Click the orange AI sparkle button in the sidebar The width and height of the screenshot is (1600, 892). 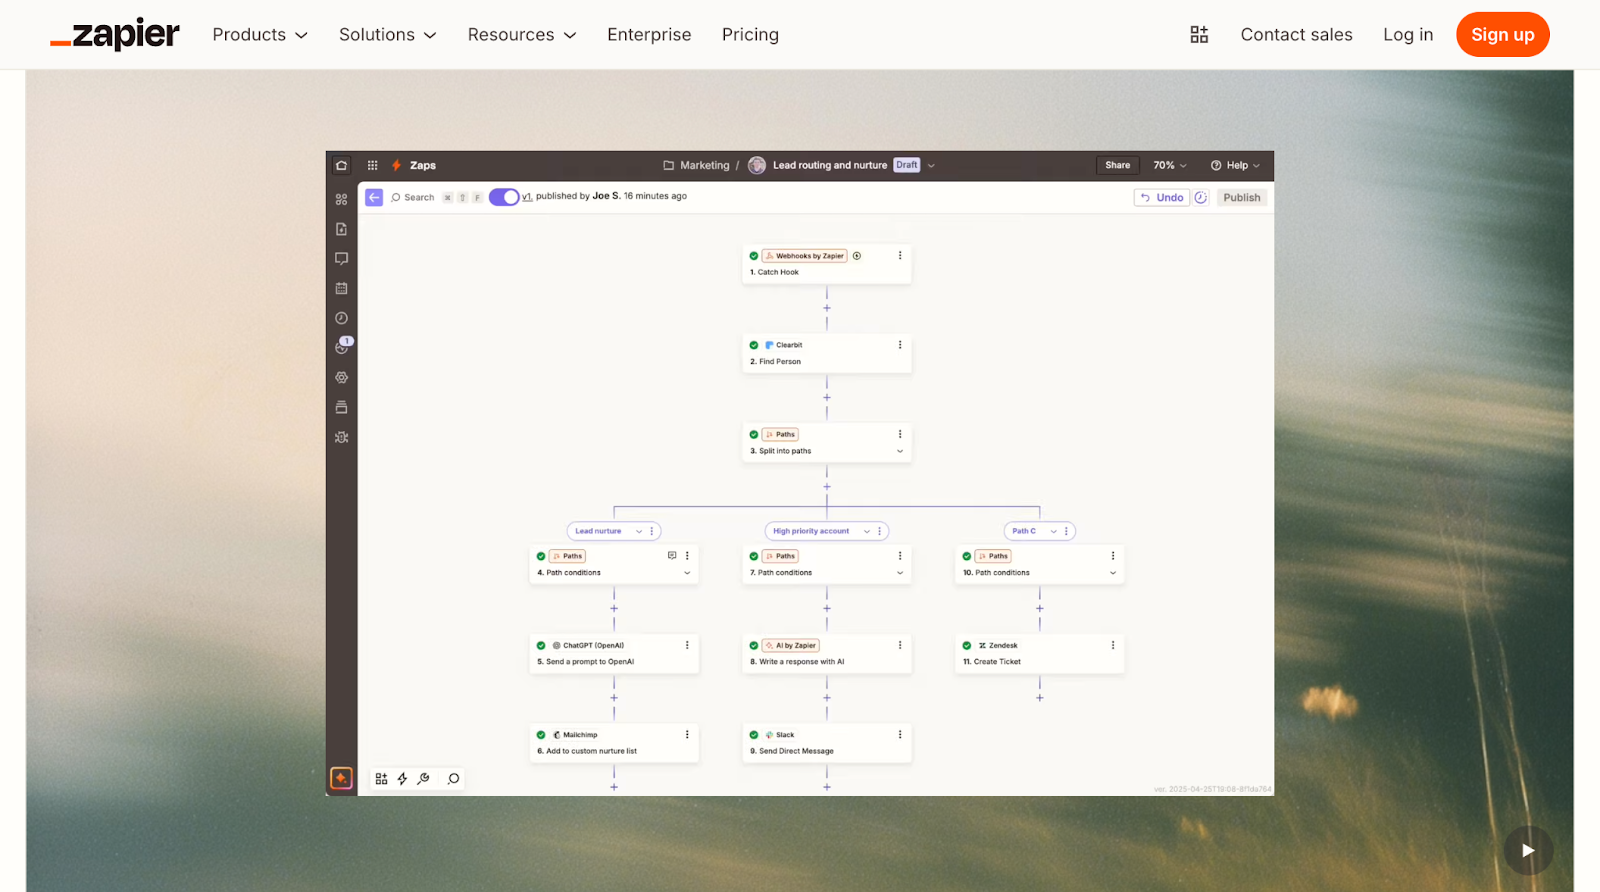pos(341,778)
